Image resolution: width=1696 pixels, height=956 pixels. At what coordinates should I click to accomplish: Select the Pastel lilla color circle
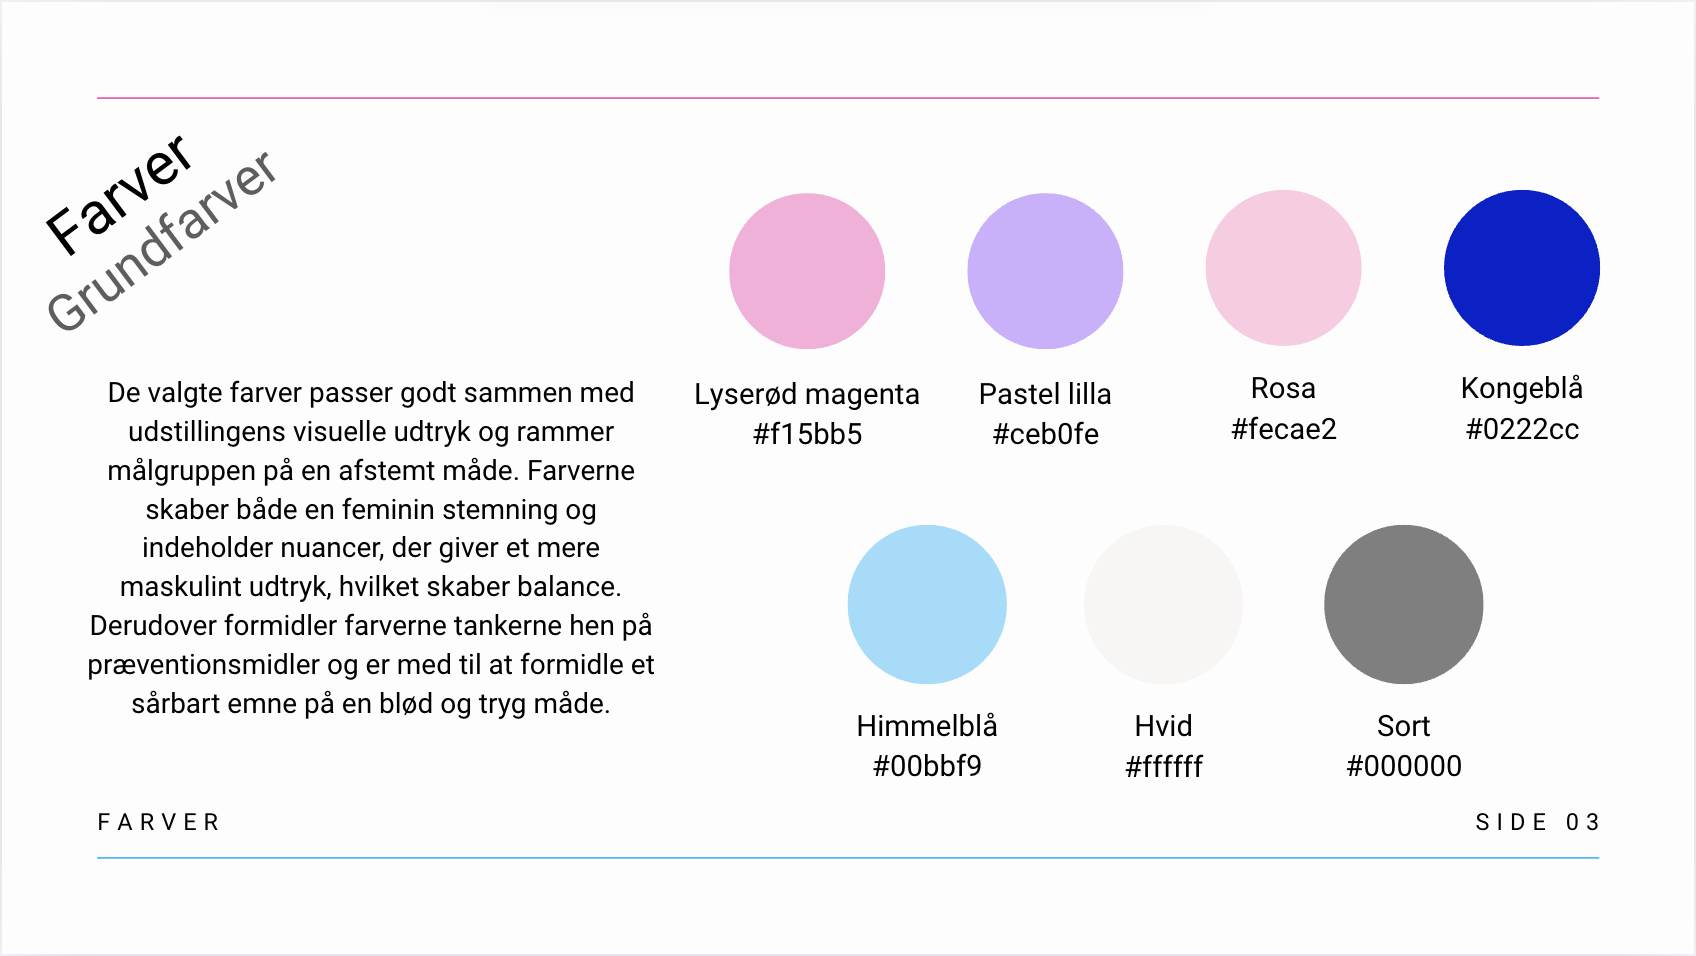point(1045,271)
